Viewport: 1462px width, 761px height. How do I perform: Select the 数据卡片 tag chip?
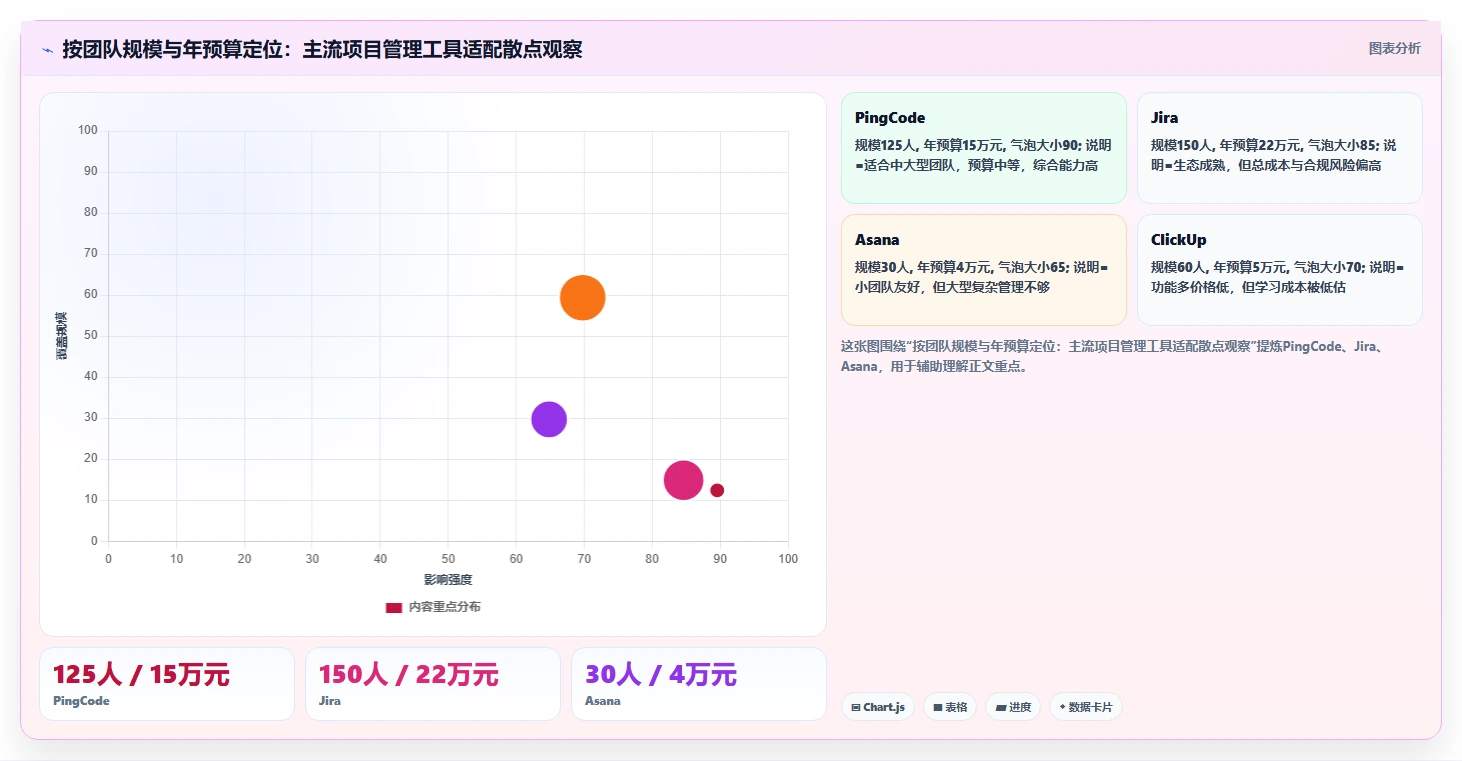1086,707
